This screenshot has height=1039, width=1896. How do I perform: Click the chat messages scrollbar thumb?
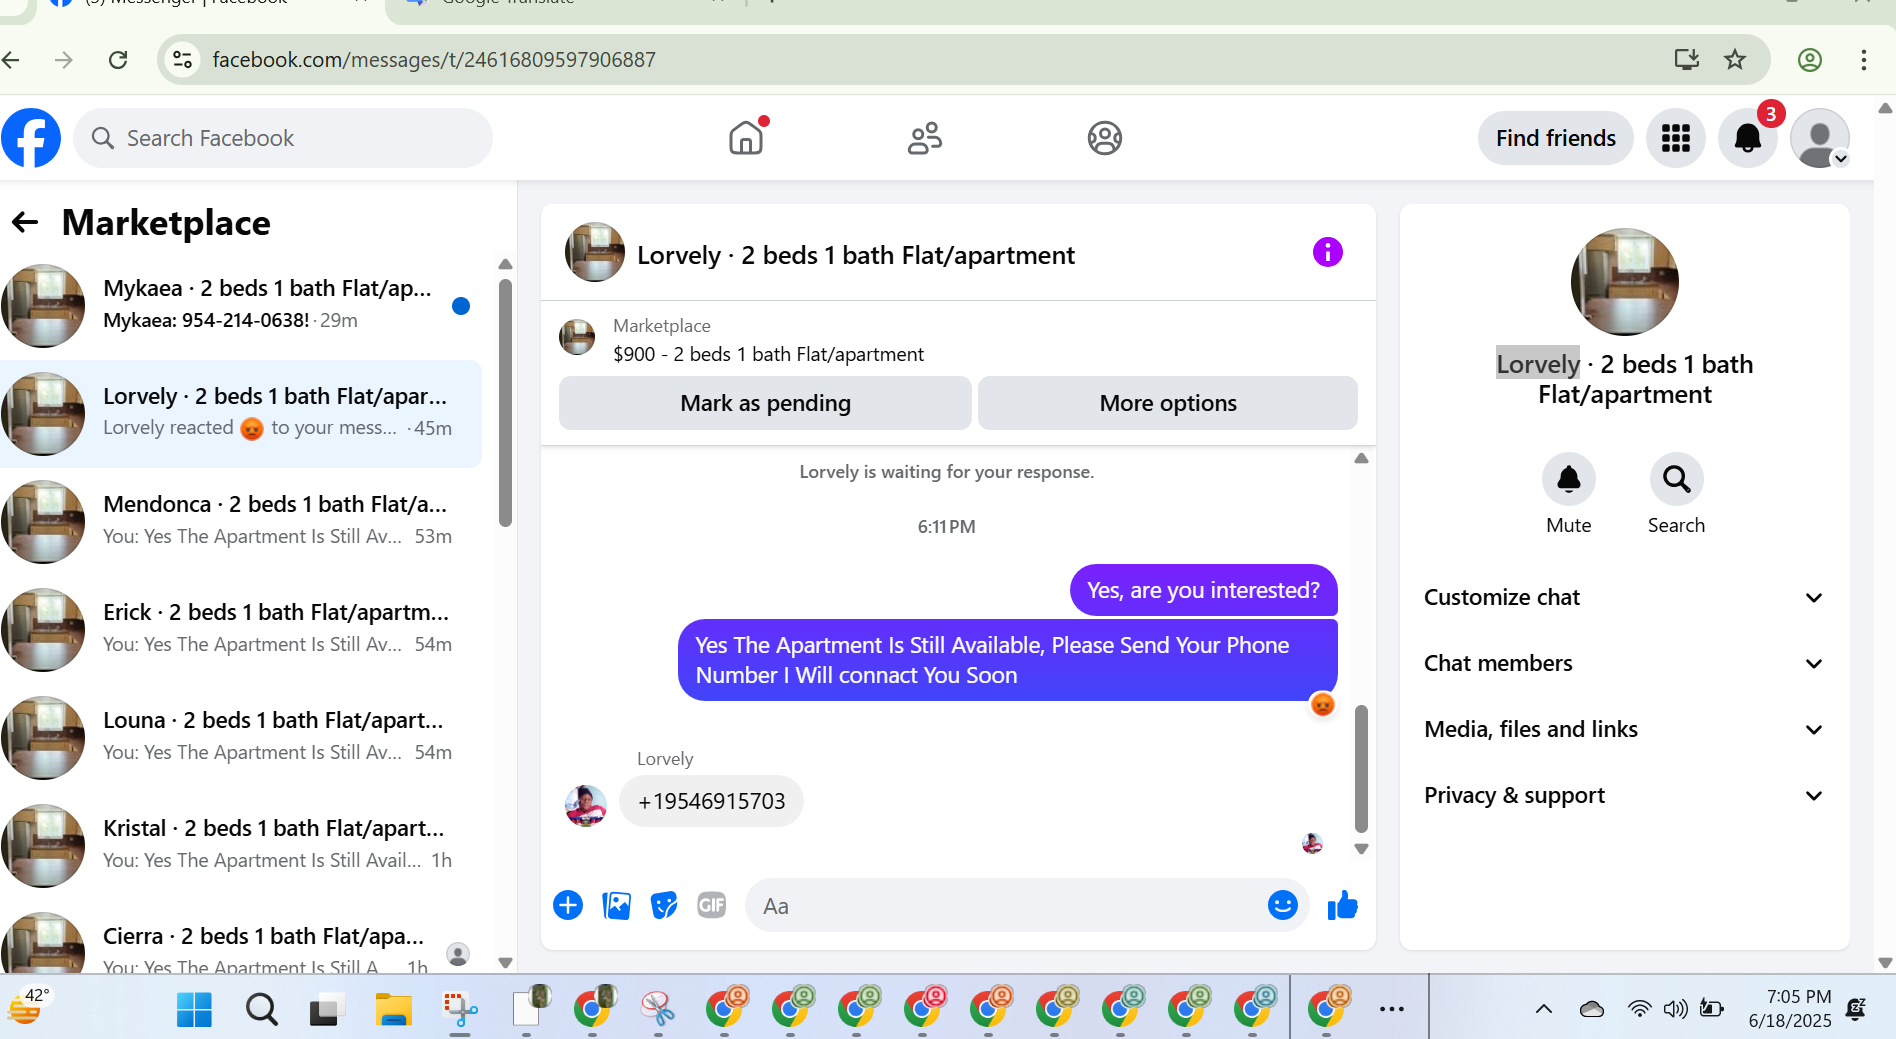1361,768
